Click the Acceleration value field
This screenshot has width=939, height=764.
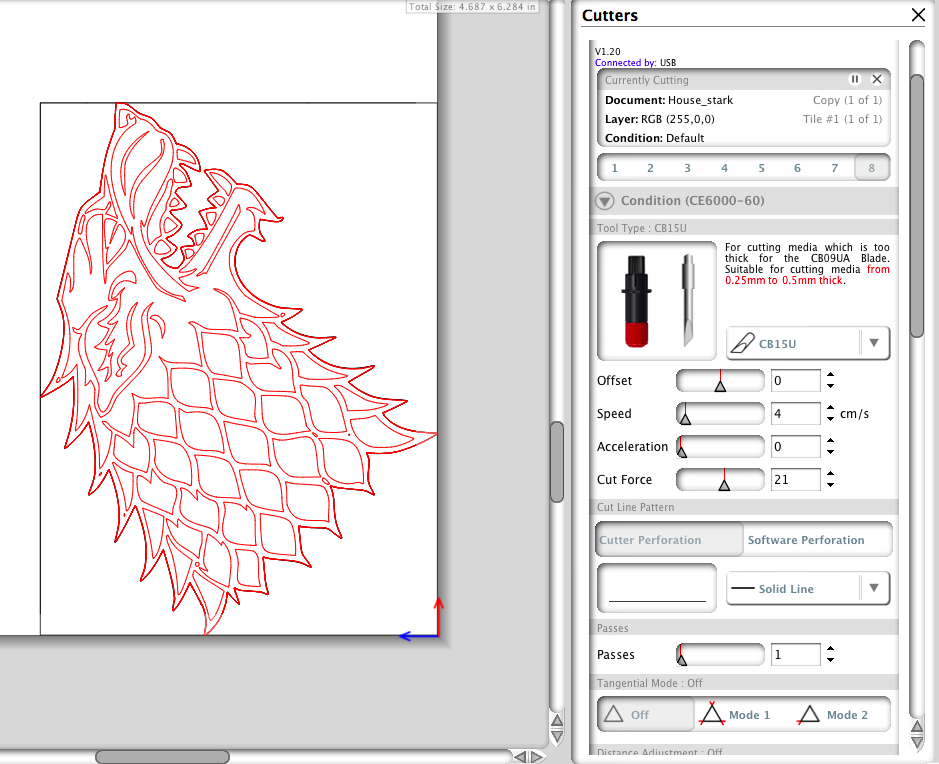tap(795, 447)
